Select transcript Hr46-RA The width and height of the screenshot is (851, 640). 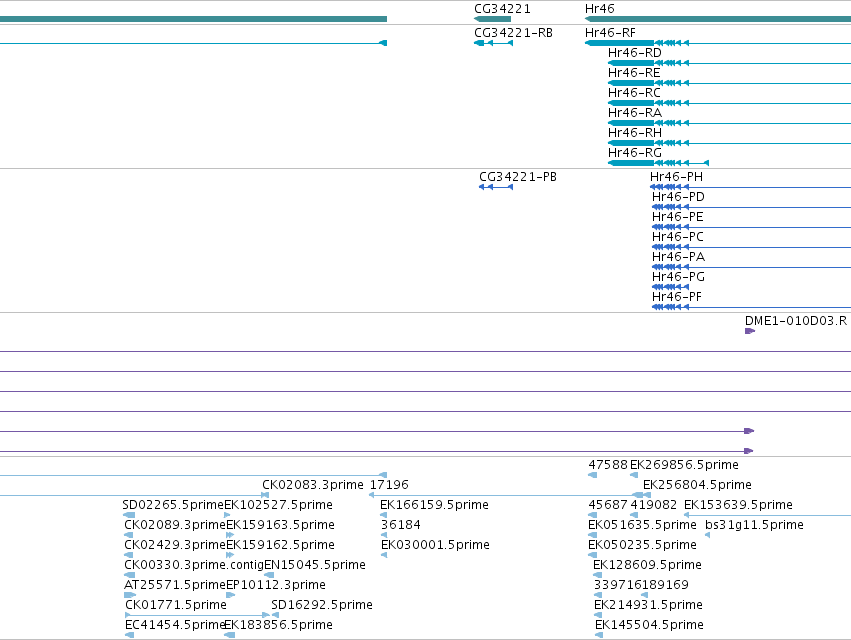pos(634,113)
